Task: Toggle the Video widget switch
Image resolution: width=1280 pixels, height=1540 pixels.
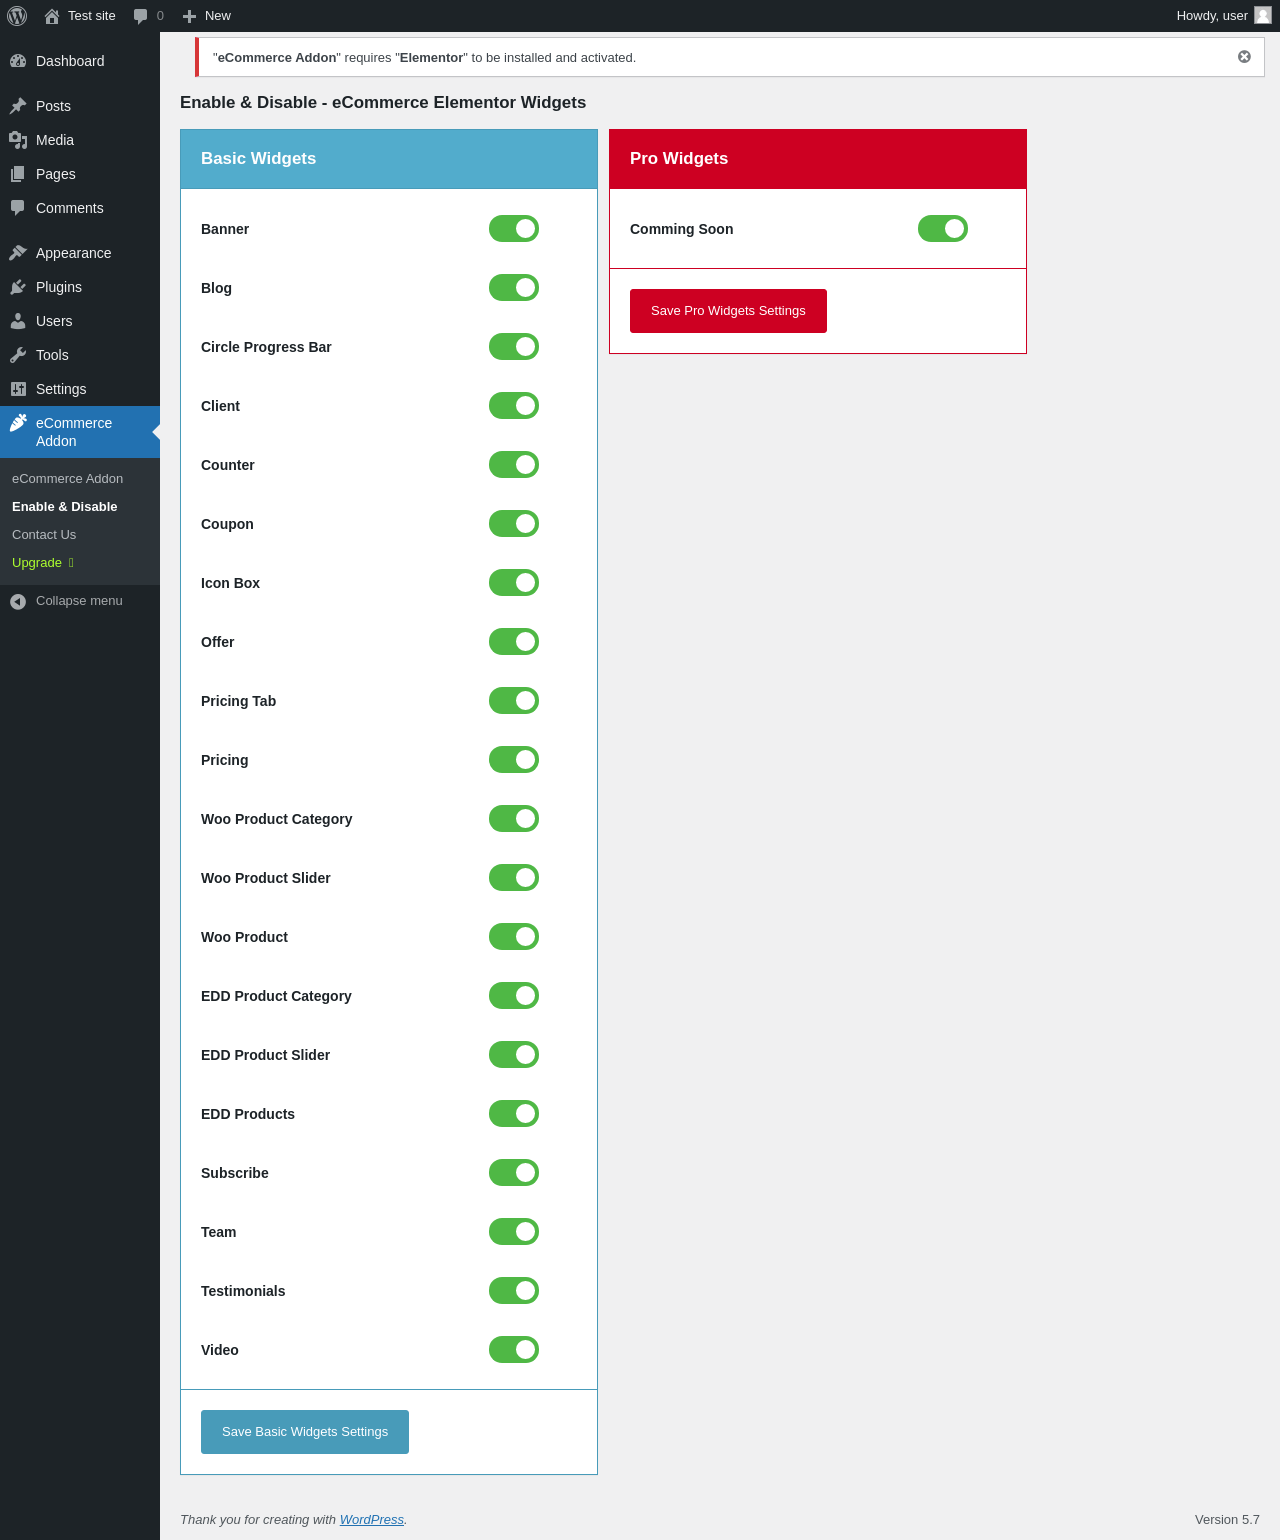Action: [514, 1350]
